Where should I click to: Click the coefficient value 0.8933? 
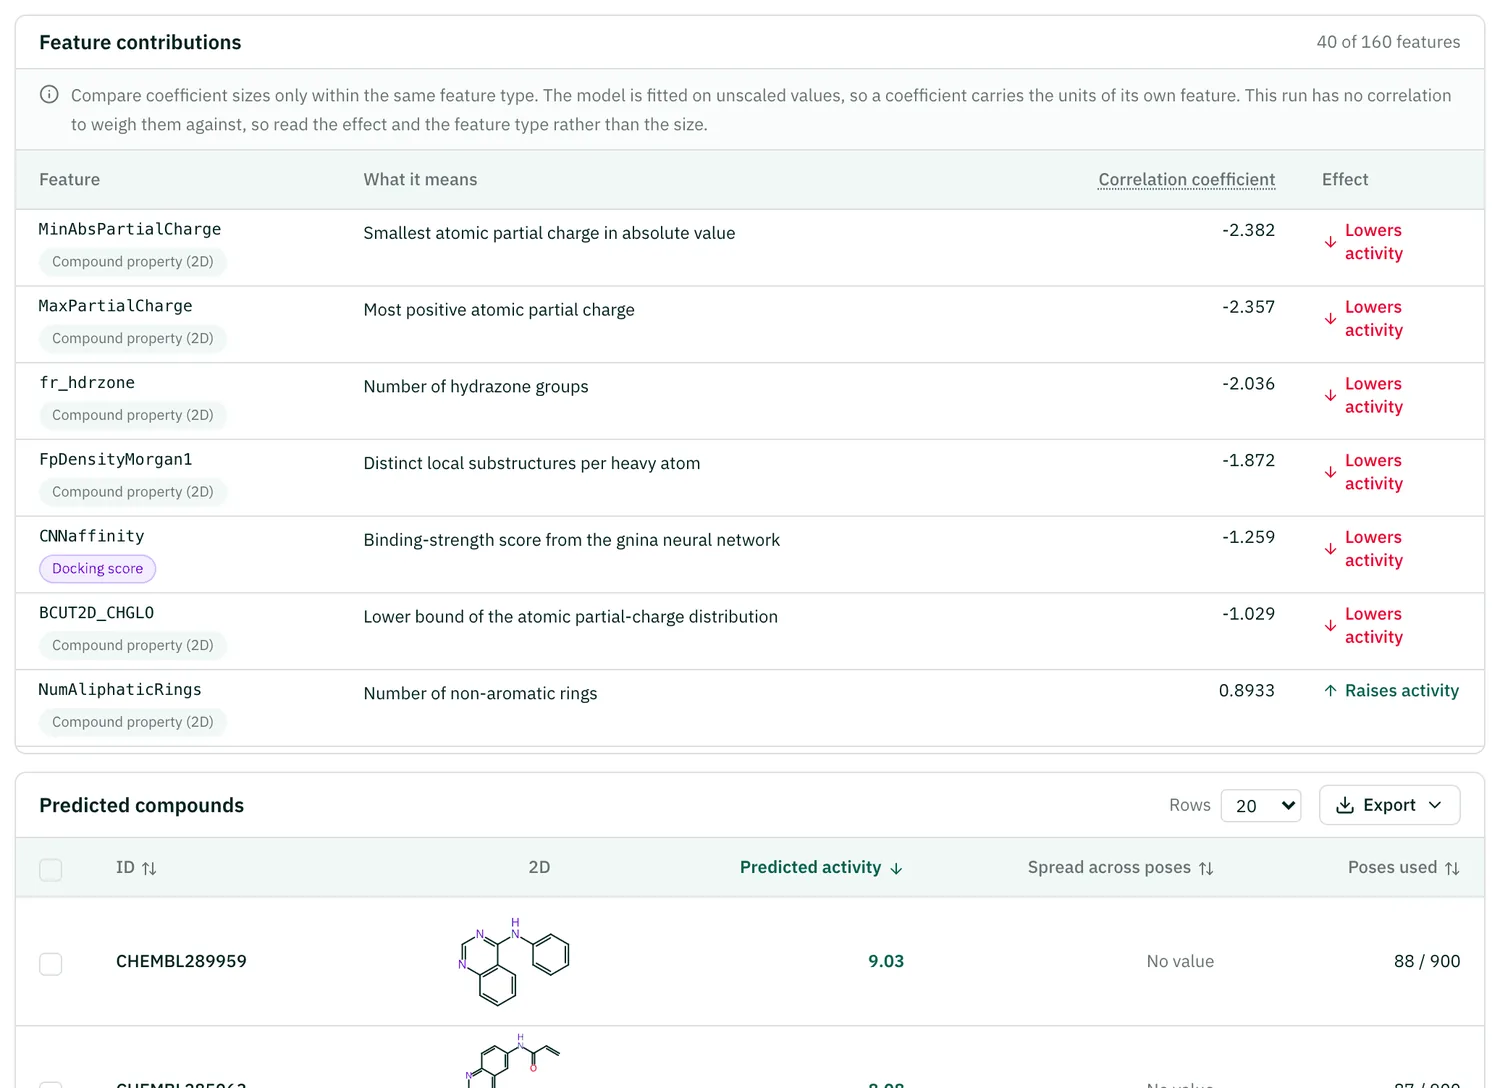point(1246,690)
